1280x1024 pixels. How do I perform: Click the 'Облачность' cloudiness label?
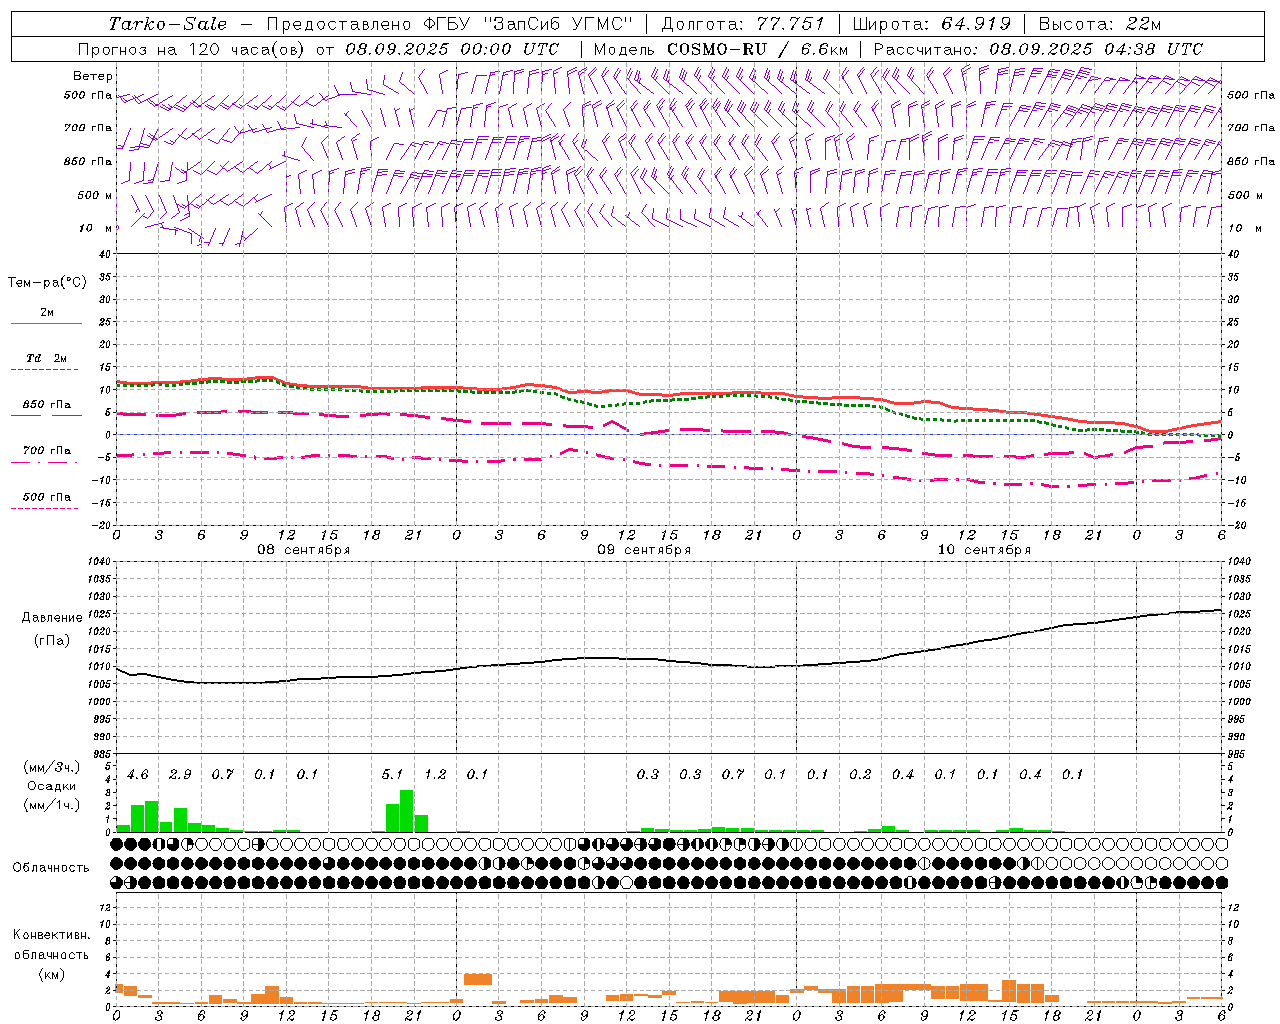click(51, 867)
